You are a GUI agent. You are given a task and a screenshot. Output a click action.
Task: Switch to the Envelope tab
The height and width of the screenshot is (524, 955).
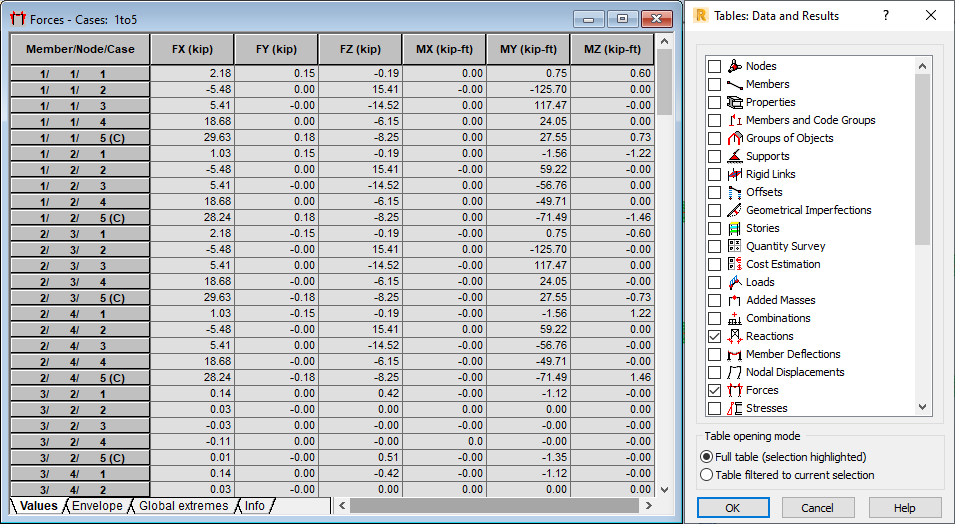pyautogui.click(x=97, y=506)
